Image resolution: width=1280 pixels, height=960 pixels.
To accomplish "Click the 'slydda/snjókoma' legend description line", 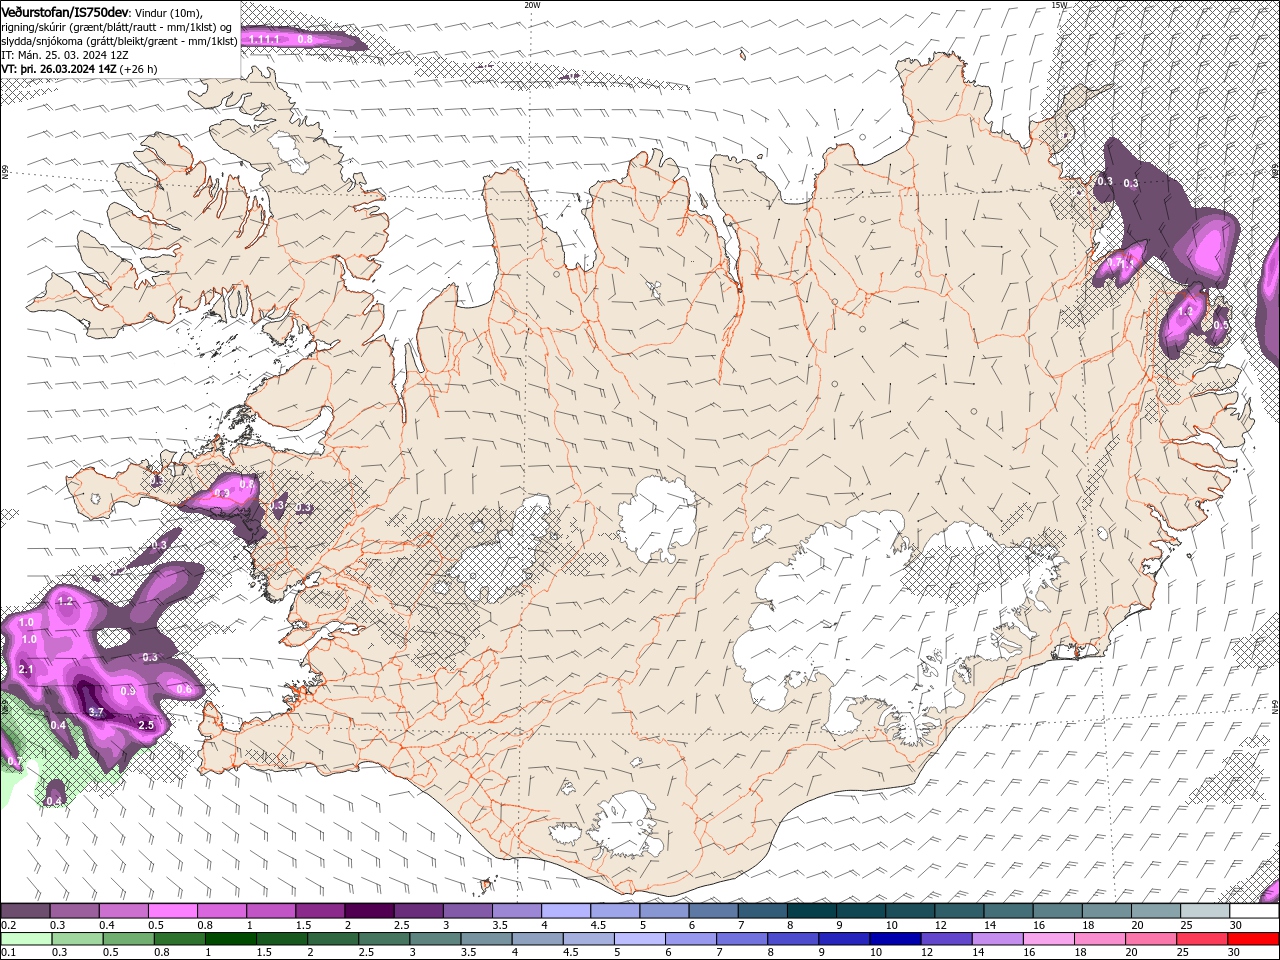I will [119, 41].
